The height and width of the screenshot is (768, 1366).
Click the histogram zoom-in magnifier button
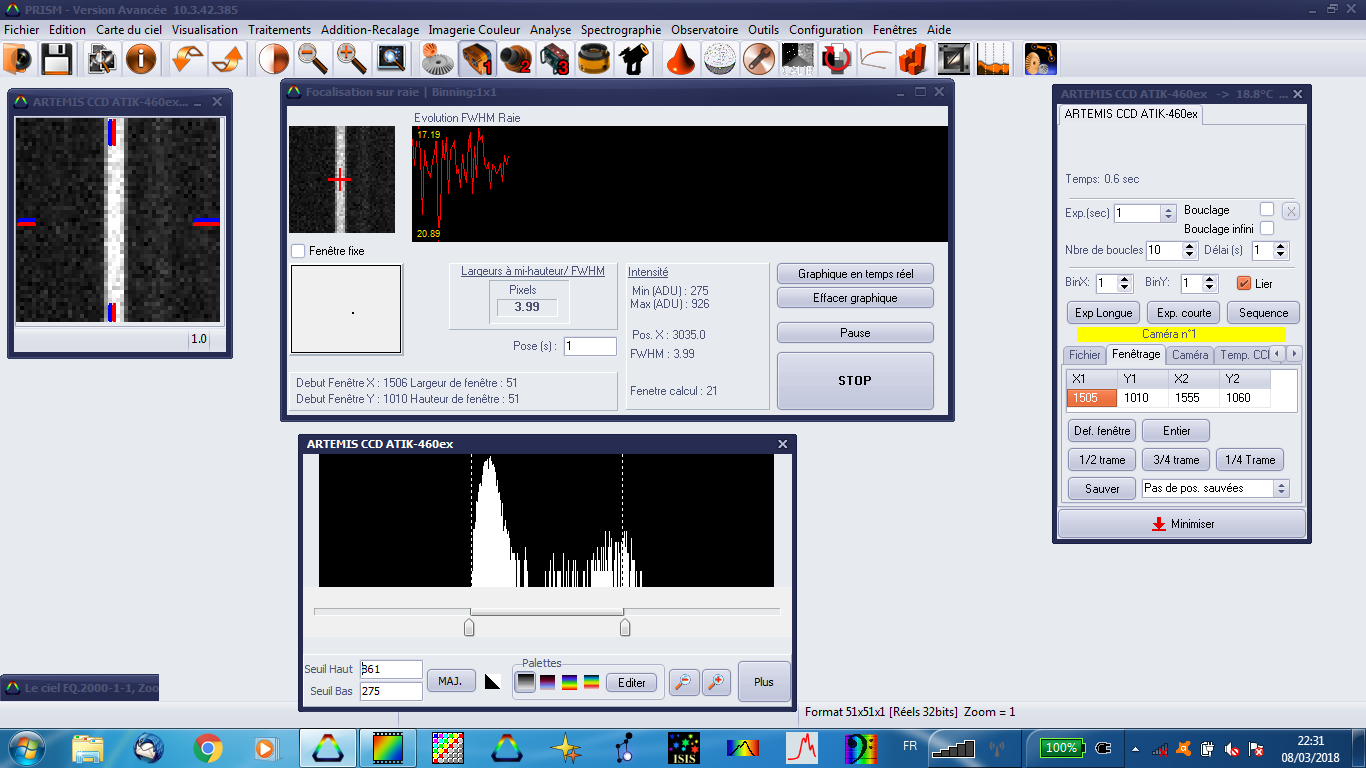[716, 682]
